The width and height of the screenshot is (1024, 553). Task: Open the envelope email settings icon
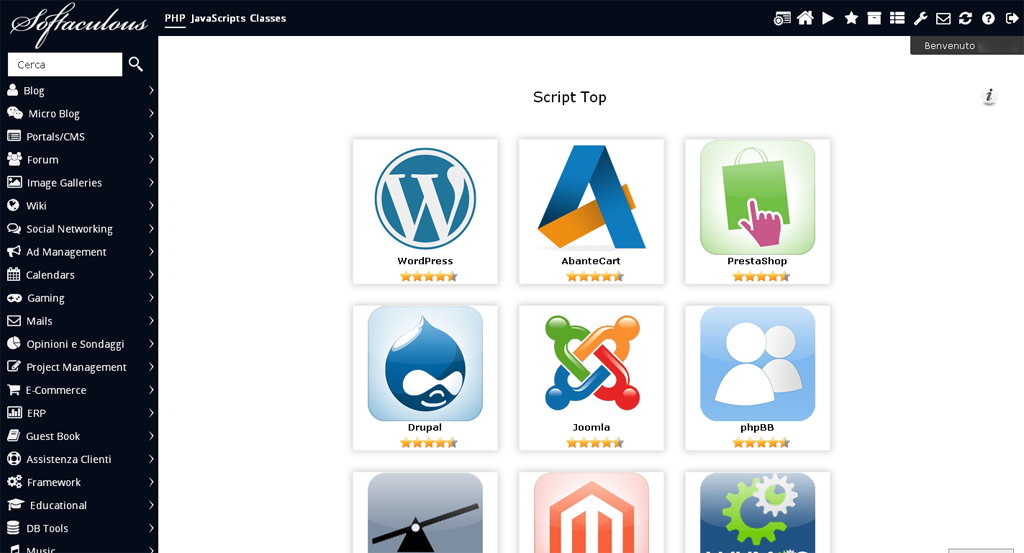[943, 18]
